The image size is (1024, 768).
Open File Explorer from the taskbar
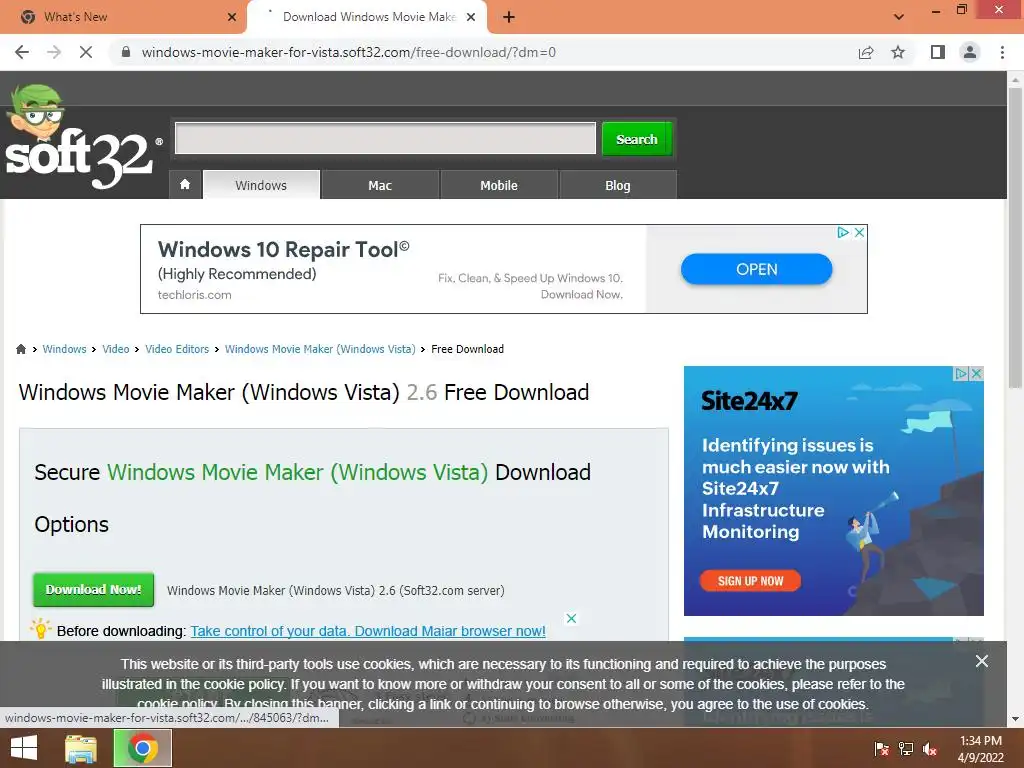(81, 748)
